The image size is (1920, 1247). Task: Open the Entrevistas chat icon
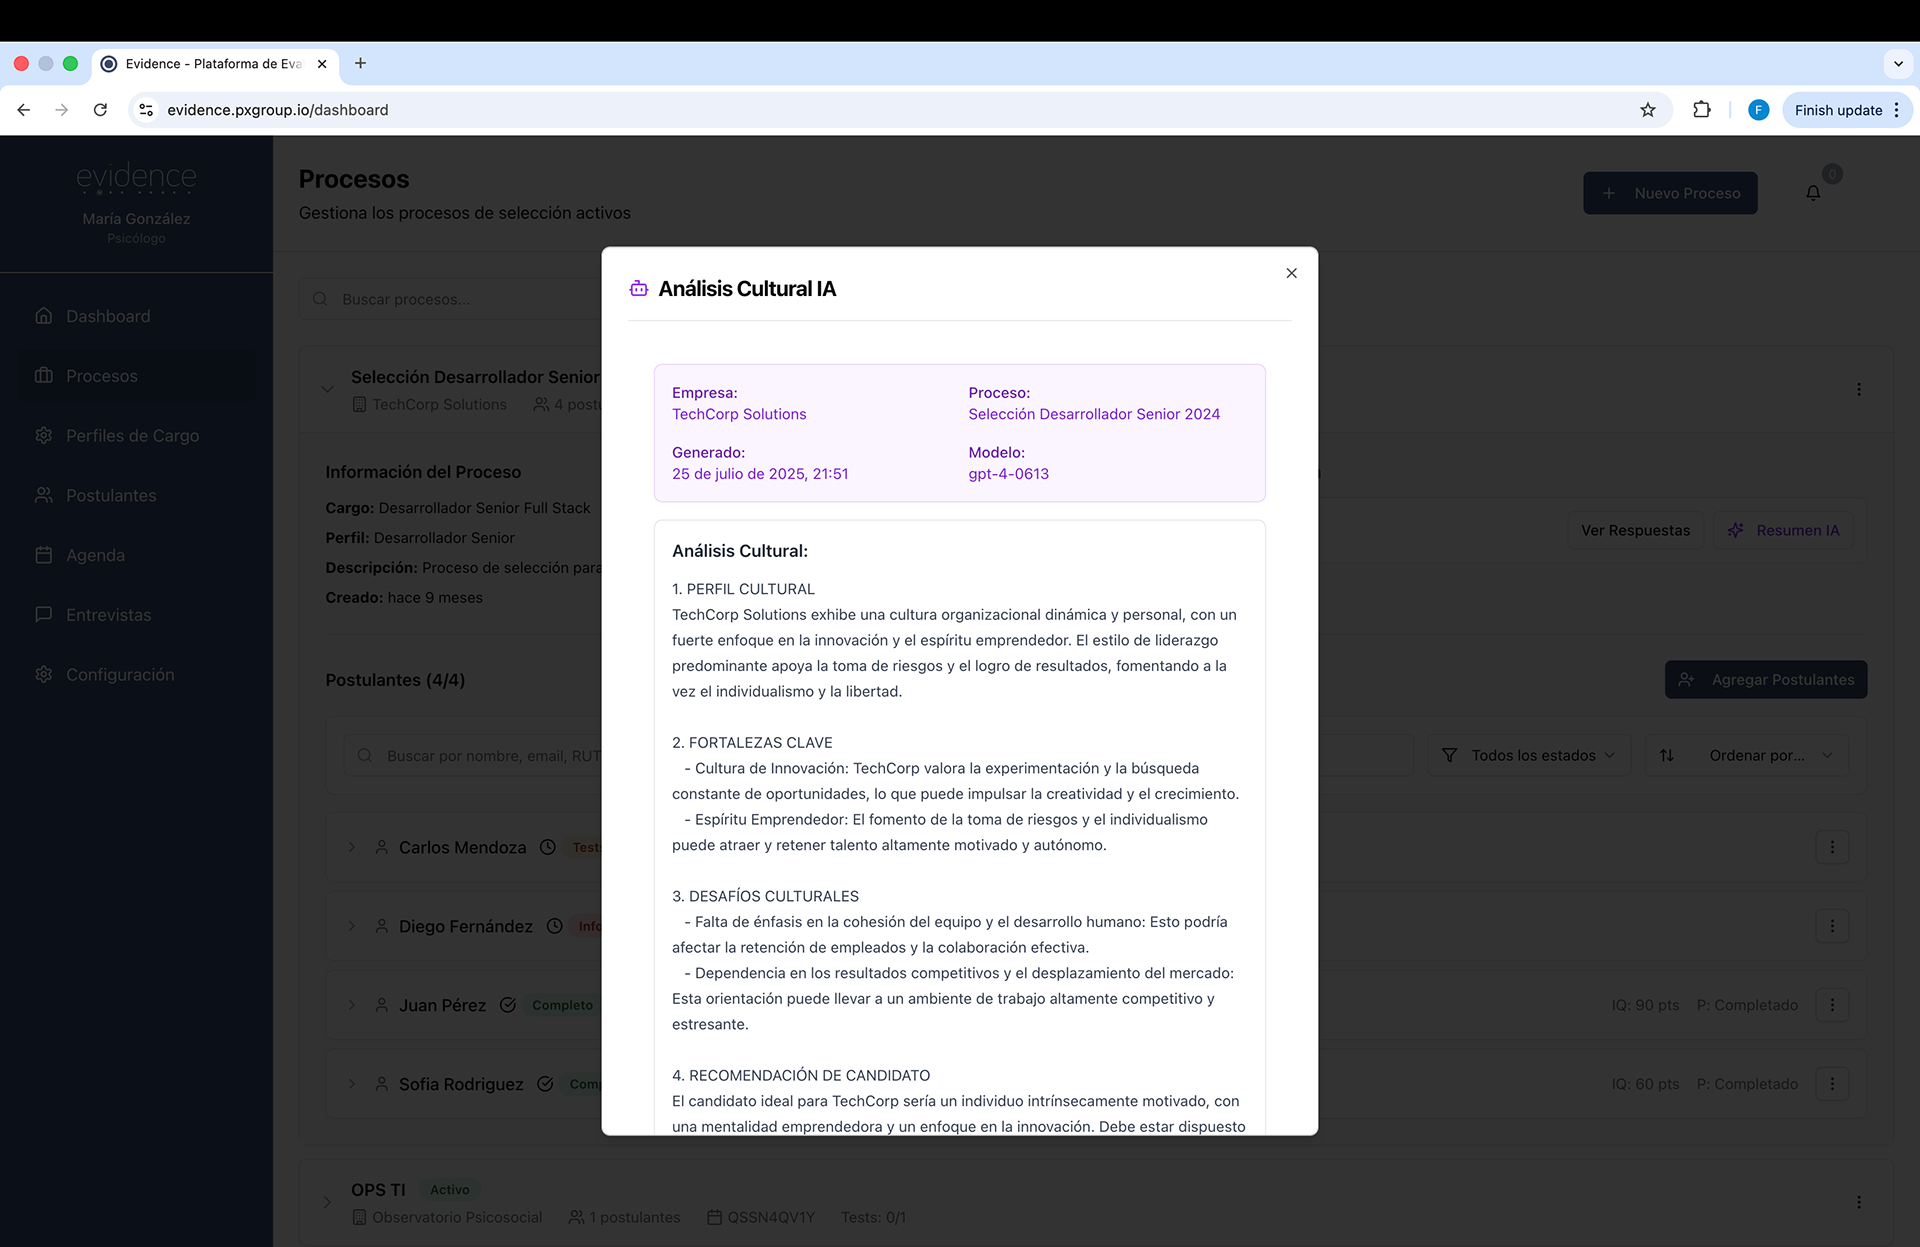pos(44,614)
